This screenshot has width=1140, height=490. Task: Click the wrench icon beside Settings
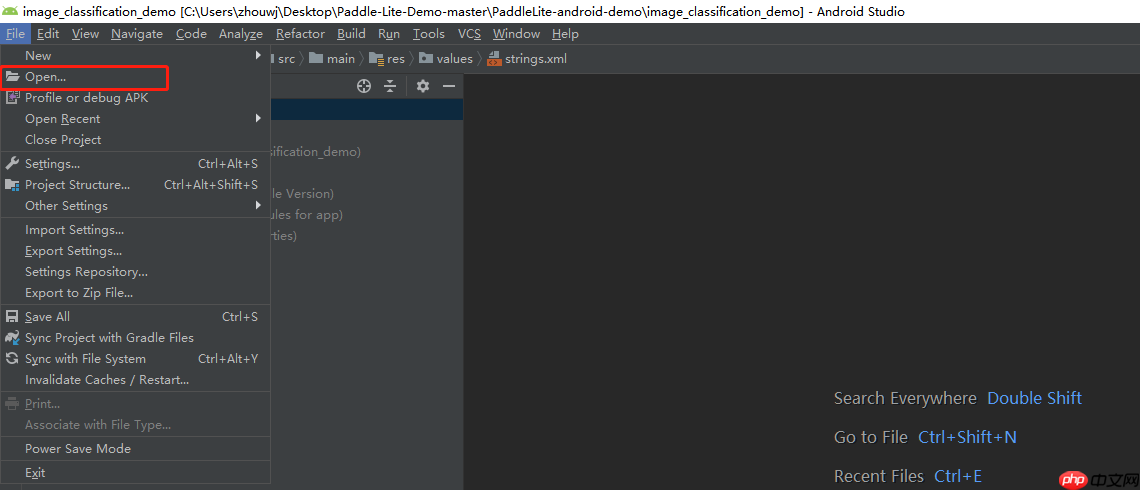tap(12, 164)
